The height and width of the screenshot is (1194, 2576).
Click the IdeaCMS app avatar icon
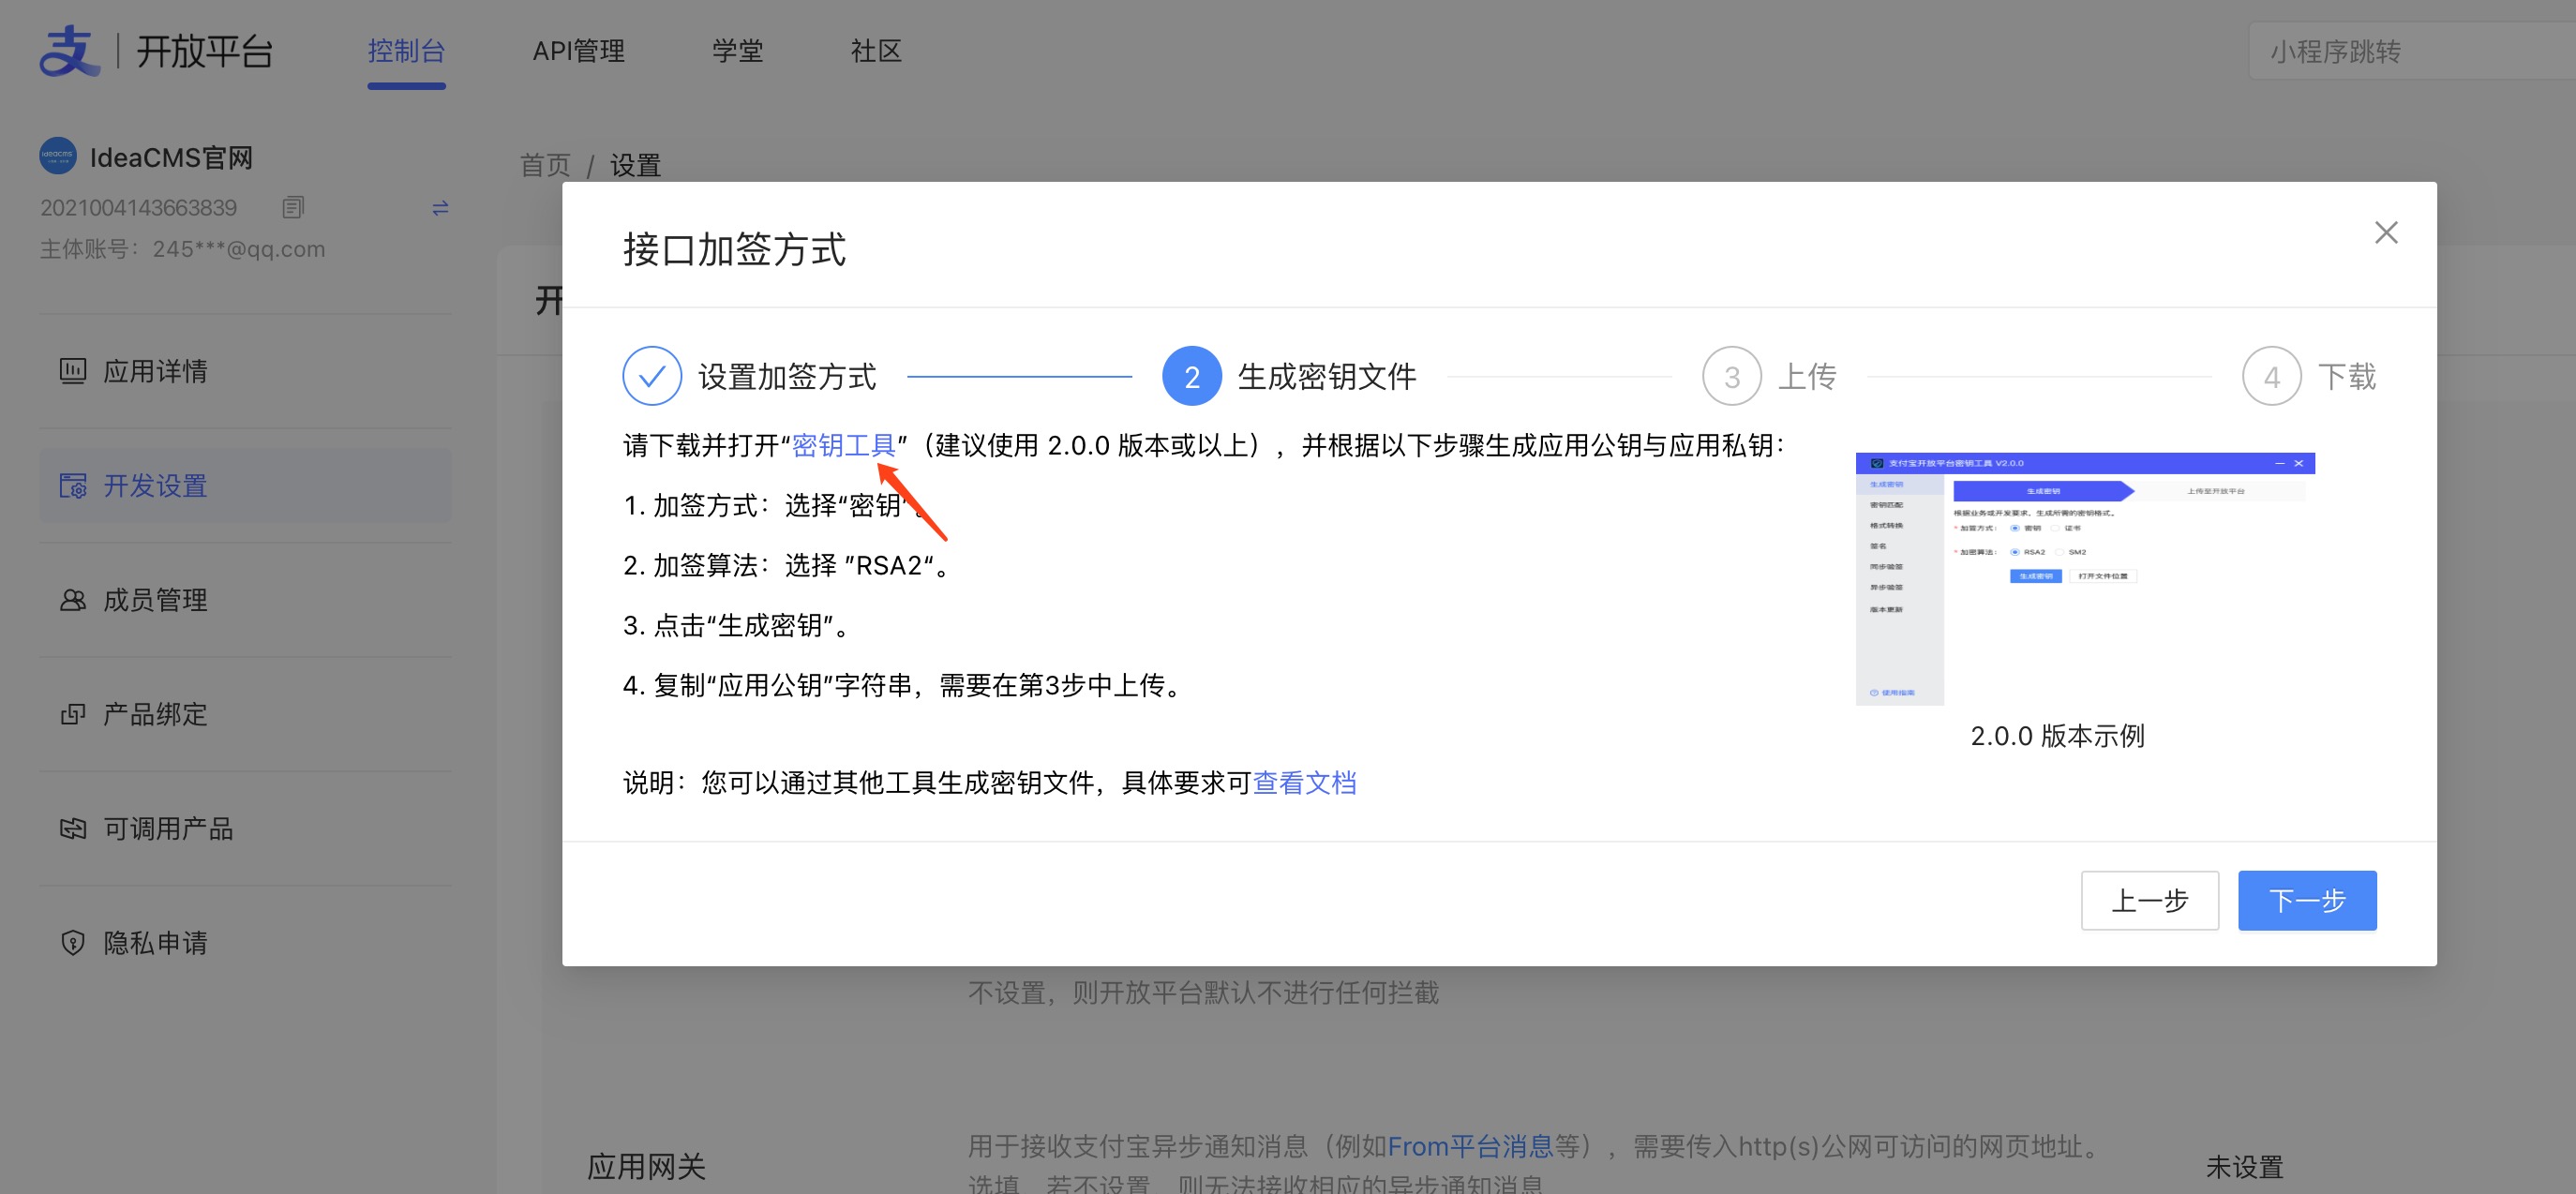click(57, 156)
